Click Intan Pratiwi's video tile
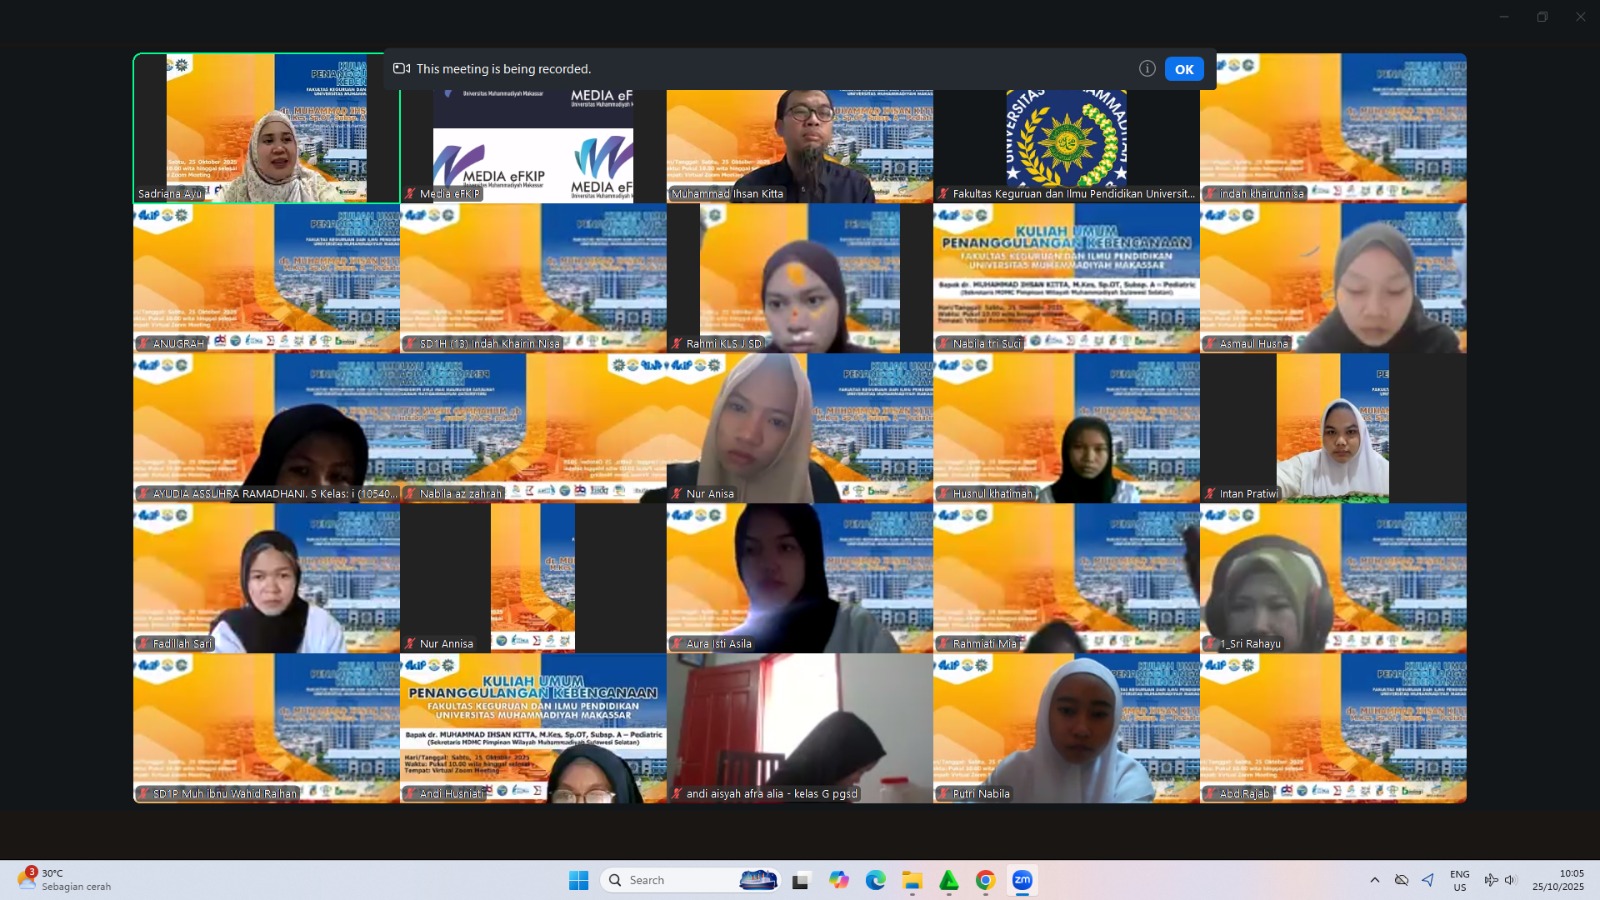Image resolution: width=1600 pixels, height=900 pixels. [x=1333, y=428]
